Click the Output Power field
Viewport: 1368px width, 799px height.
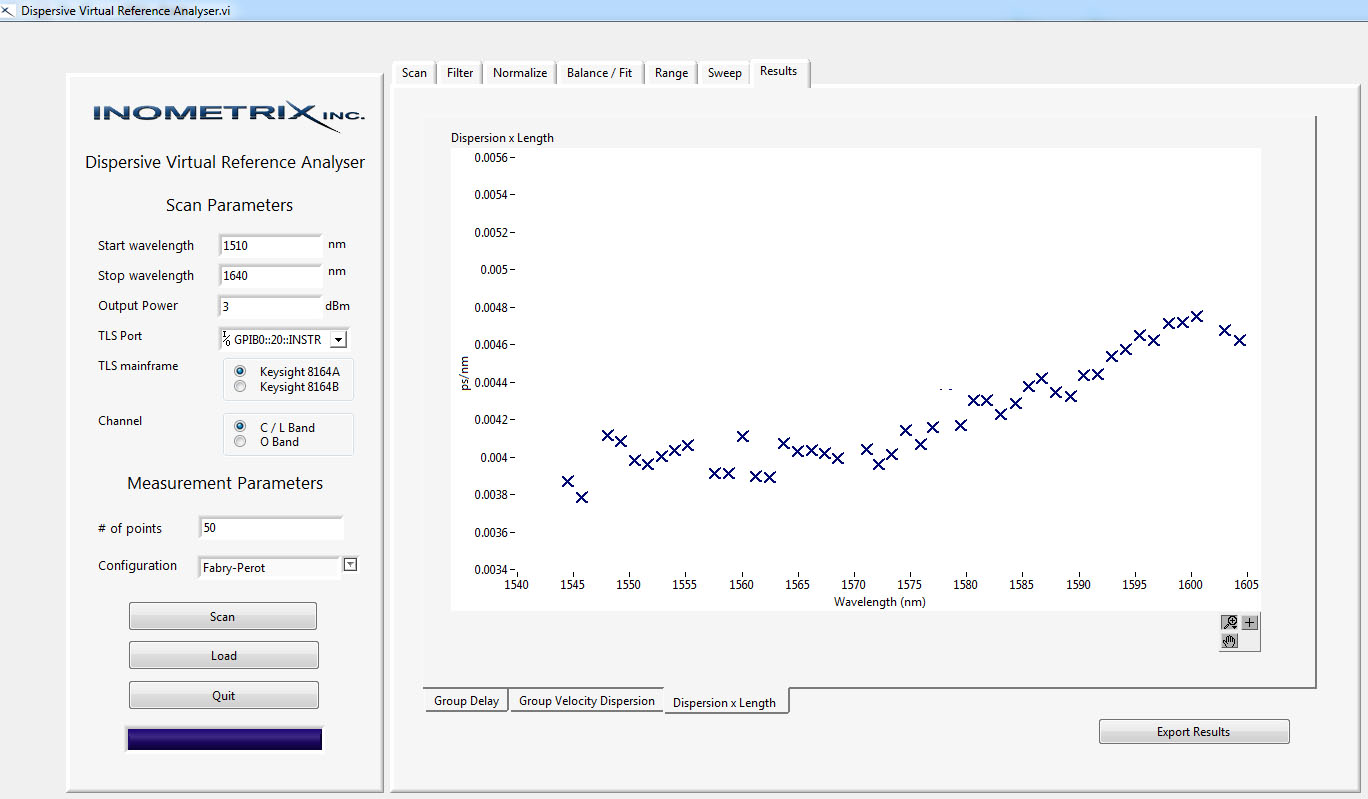270,306
